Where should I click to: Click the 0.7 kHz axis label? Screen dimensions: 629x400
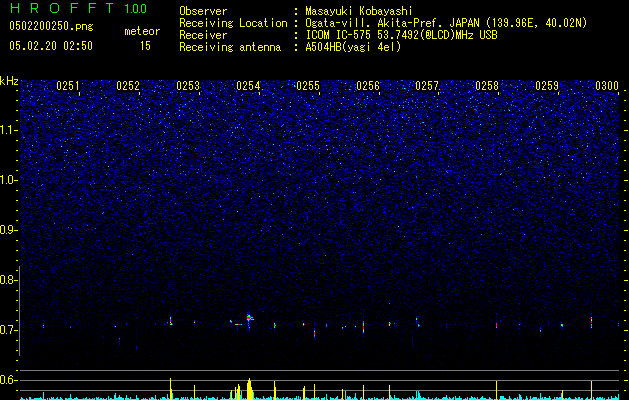7,330
